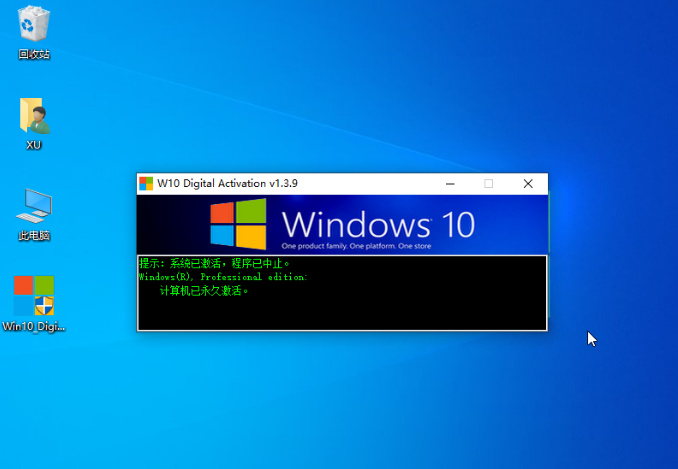Click the large Windows 10 banner text
Image resolution: width=678 pixels, height=469 pixels.
[x=378, y=222]
